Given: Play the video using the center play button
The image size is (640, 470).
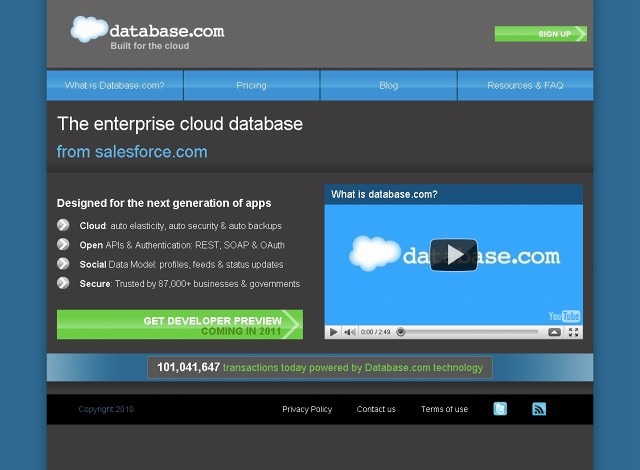Looking at the screenshot, I should (453, 255).
